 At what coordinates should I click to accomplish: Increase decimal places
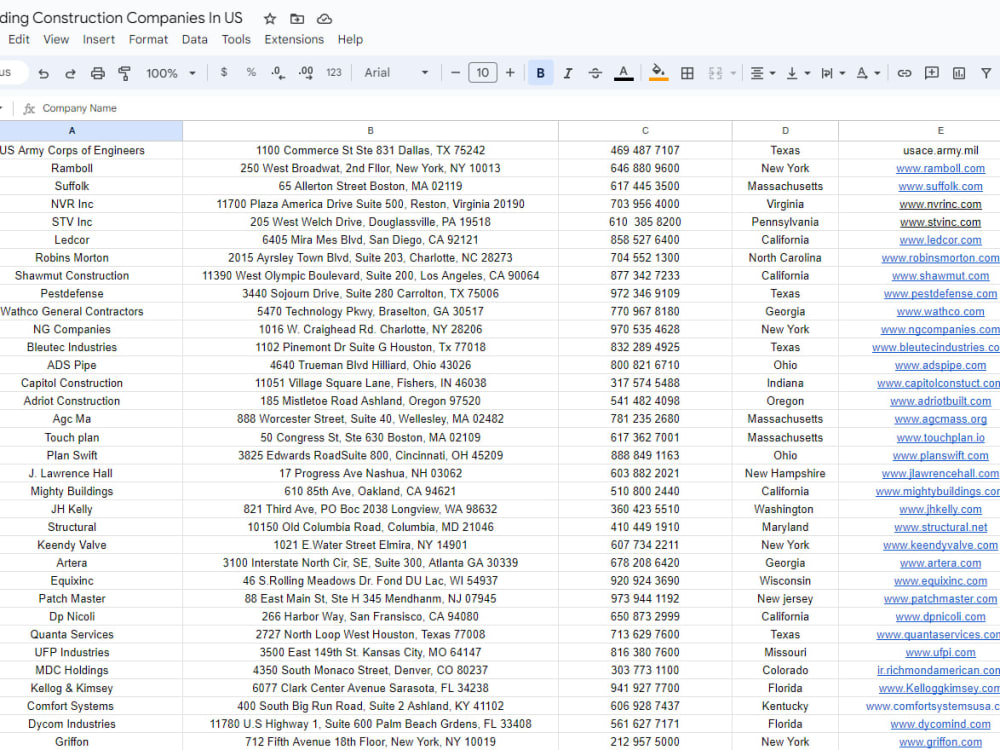pyautogui.click(x=305, y=73)
